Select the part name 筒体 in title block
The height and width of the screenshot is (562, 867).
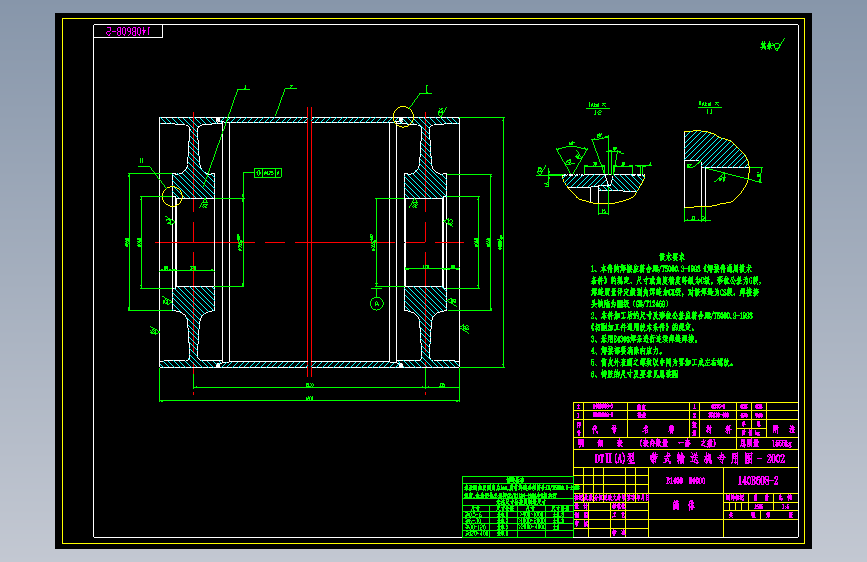pos(684,506)
